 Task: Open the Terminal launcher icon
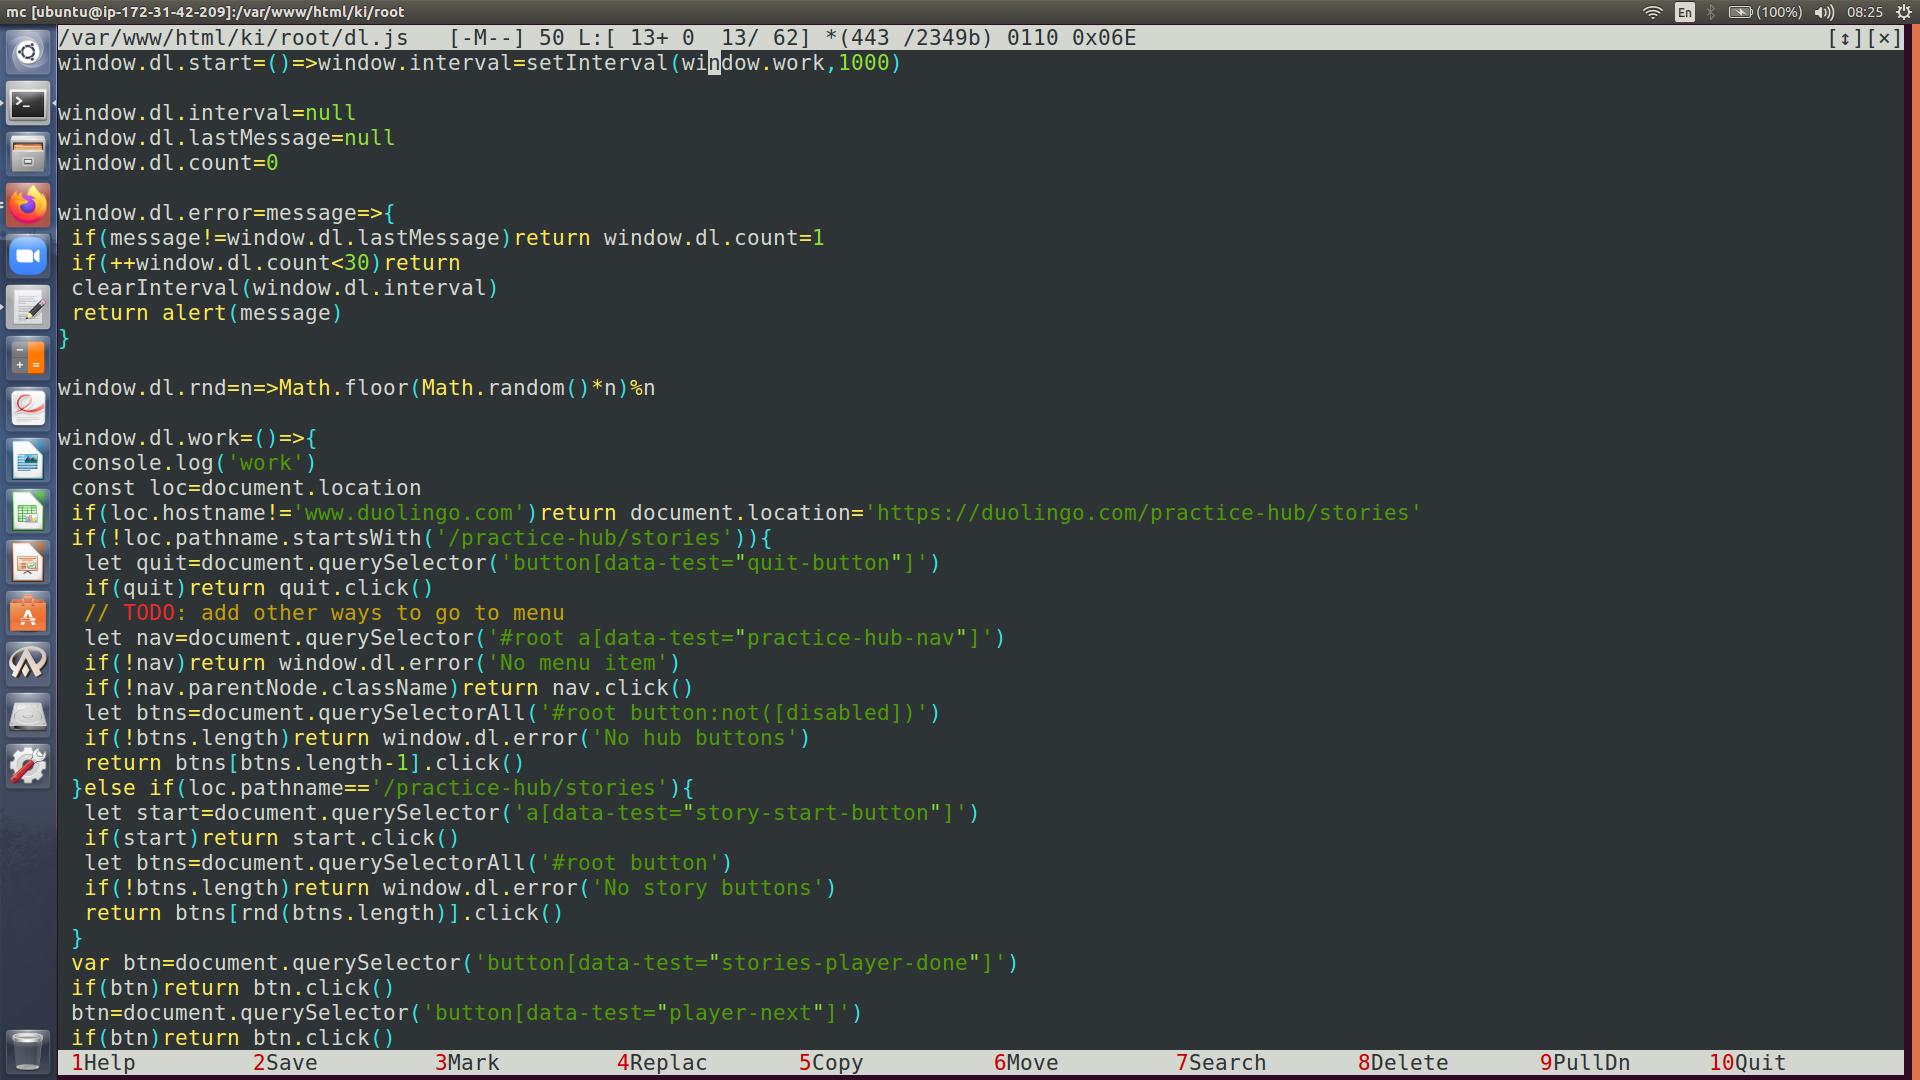(28, 104)
